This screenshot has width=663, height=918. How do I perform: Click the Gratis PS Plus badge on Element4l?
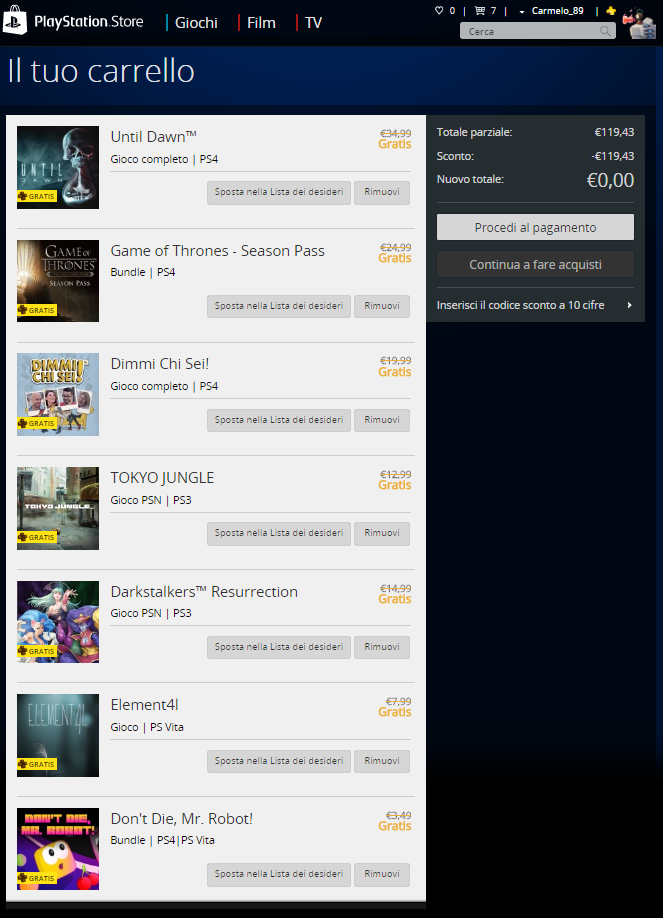click(37, 764)
